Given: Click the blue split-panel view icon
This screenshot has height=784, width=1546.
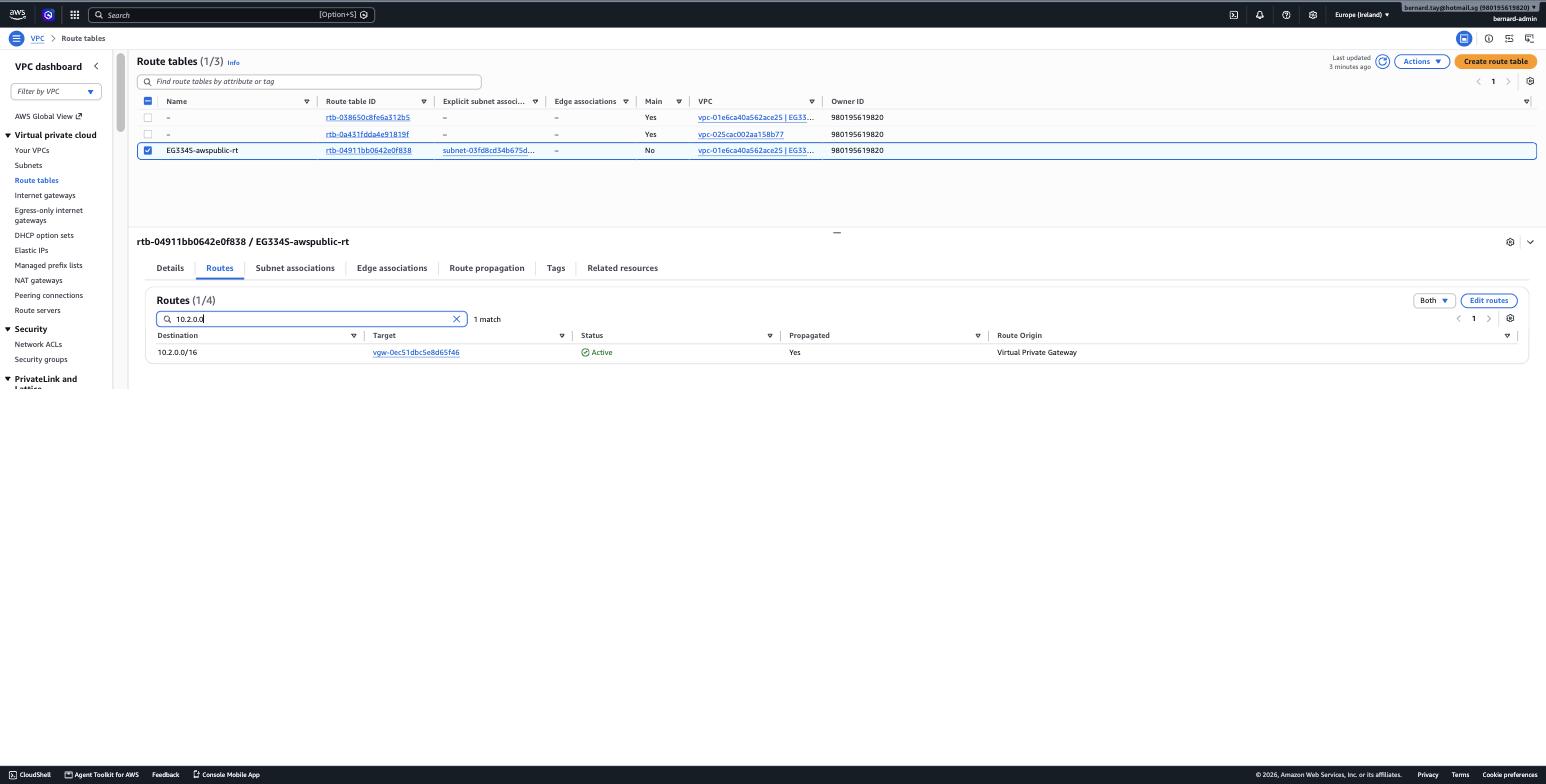Looking at the screenshot, I should 1464,38.
